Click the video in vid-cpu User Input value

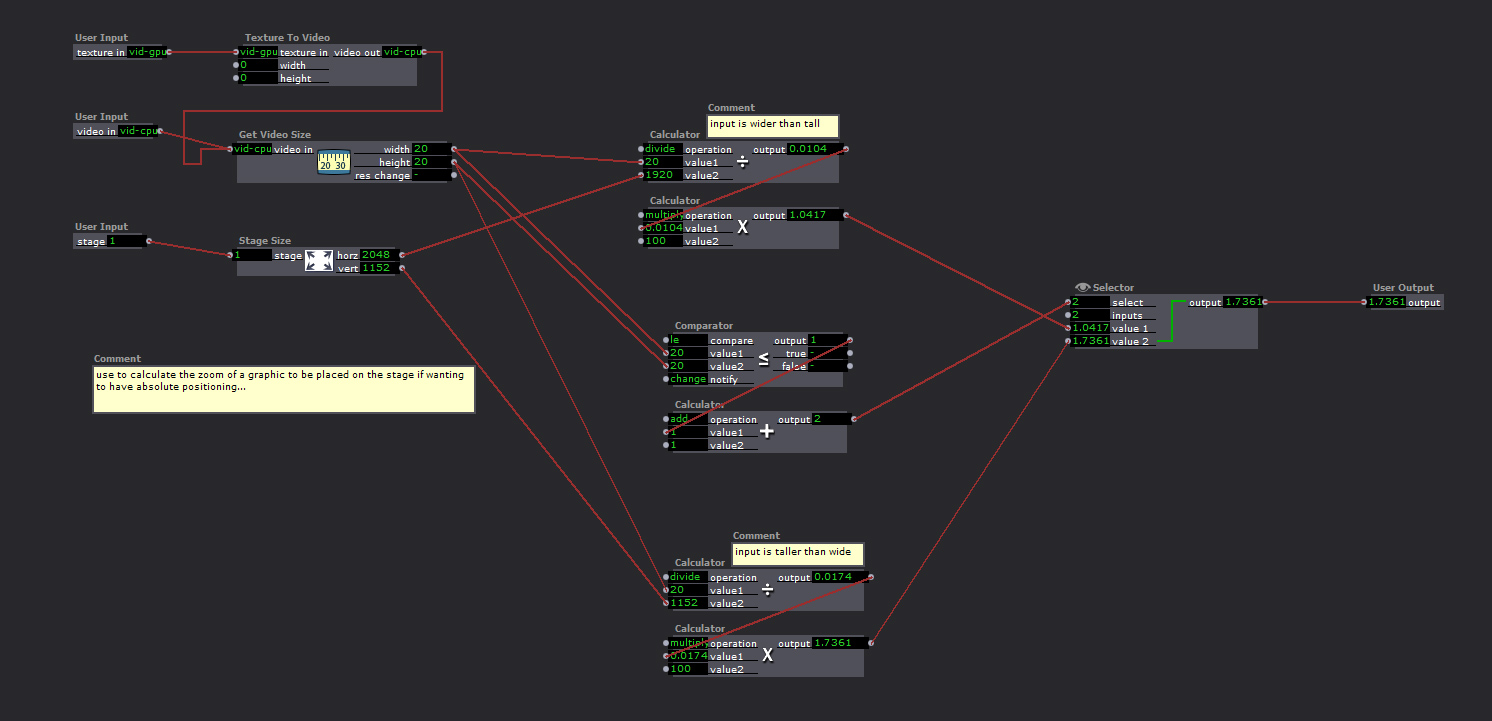tap(138, 131)
